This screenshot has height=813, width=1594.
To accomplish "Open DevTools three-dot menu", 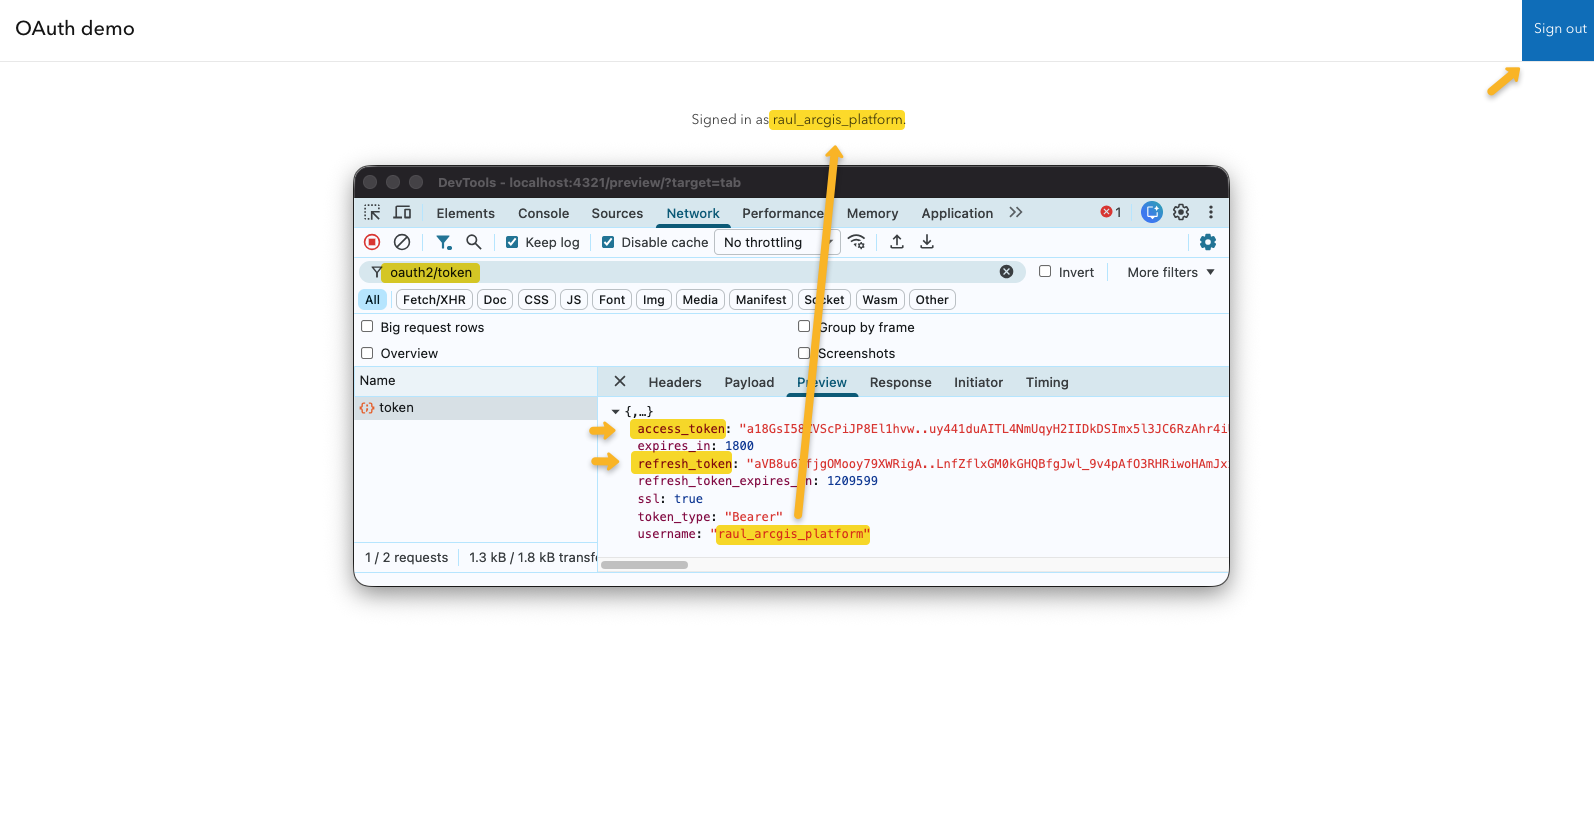I will [x=1211, y=212].
